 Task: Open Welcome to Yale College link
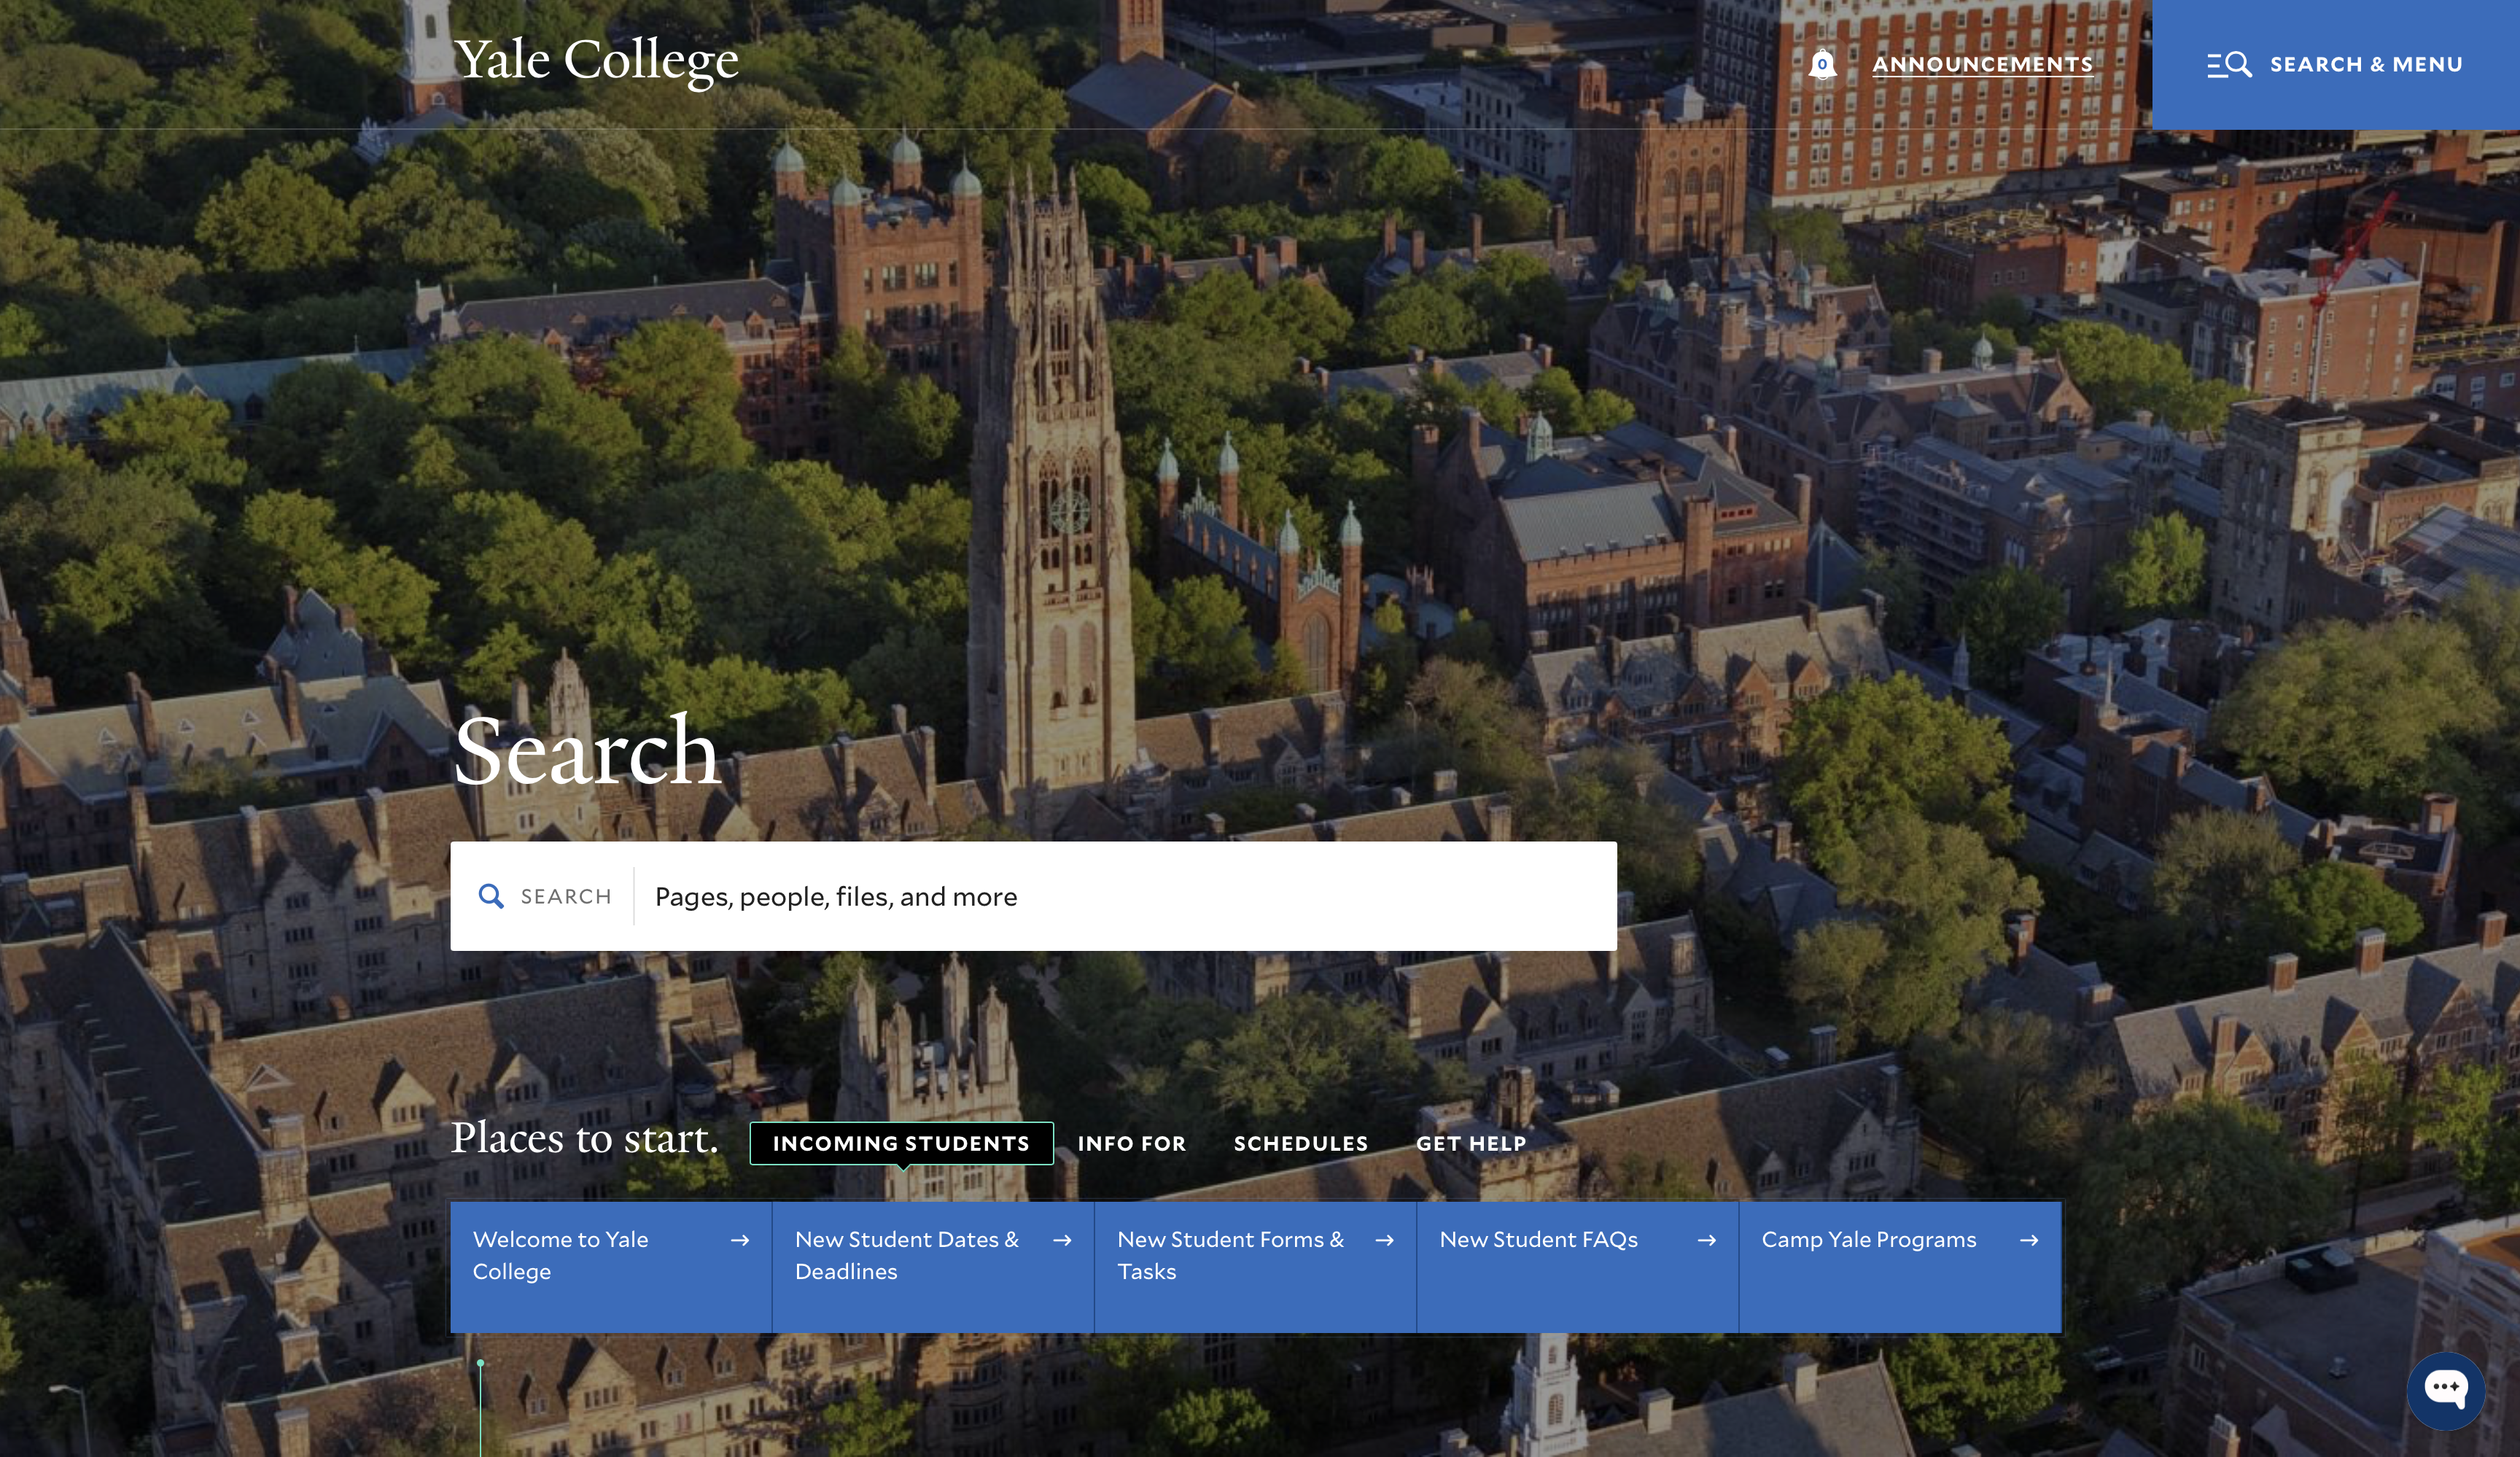[x=560, y=1255]
